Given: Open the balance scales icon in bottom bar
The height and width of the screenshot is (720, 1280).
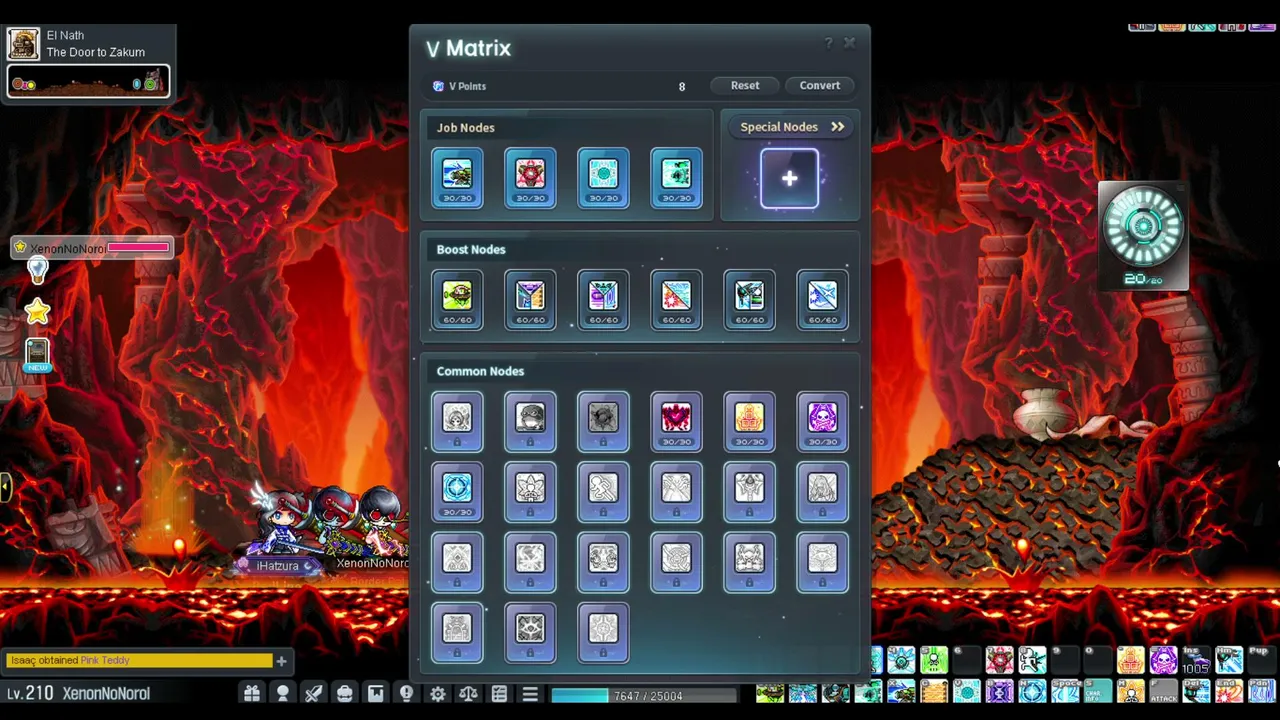Looking at the screenshot, I should pyautogui.click(x=468, y=694).
